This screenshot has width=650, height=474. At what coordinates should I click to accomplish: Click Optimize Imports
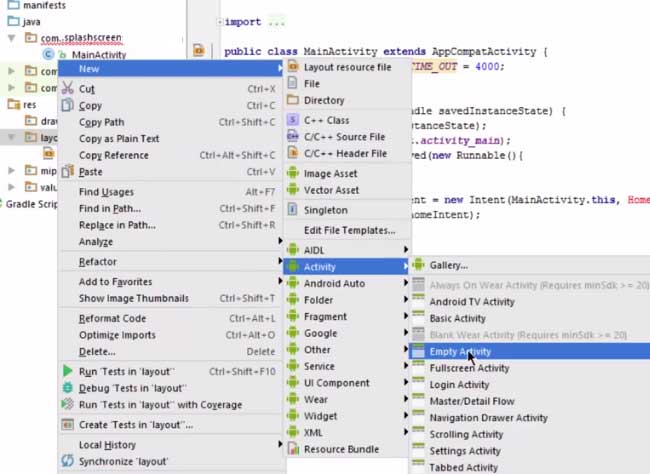point(172,335)
